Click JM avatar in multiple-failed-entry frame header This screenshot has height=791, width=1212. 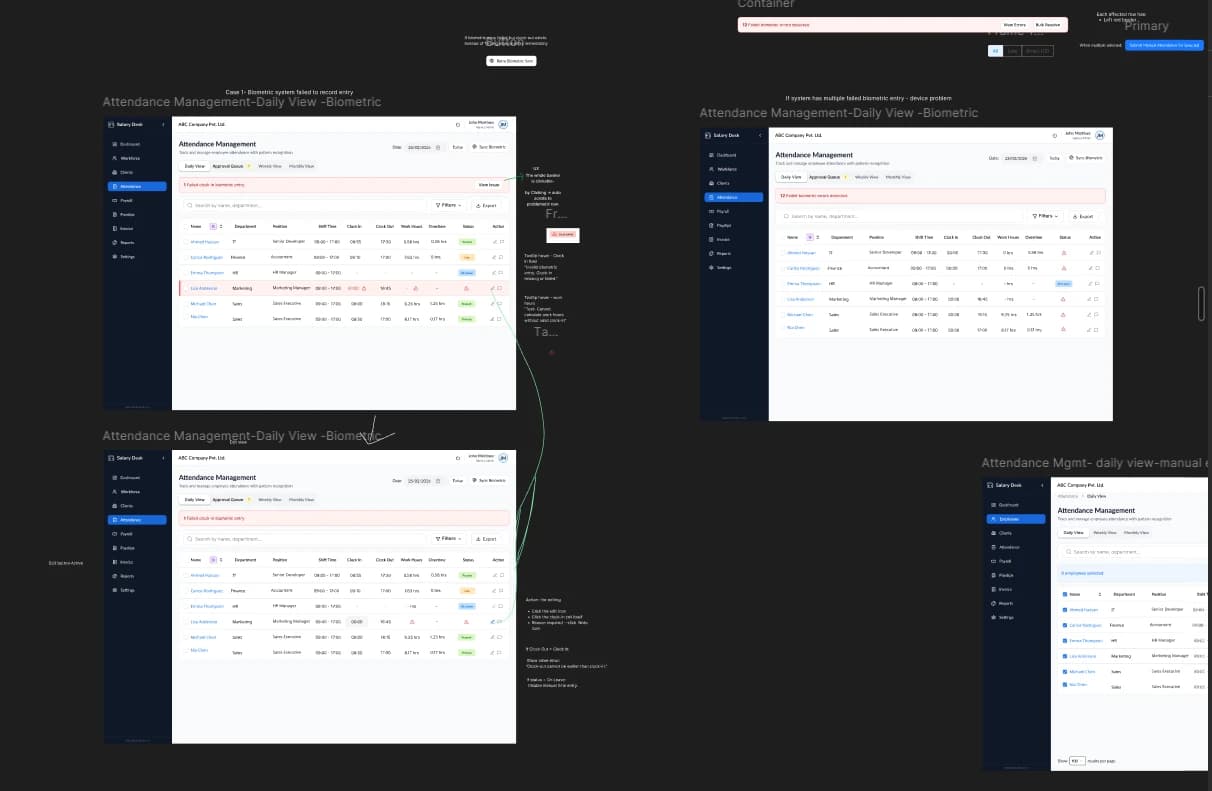pyautogui.click(x=1100, y=135)
